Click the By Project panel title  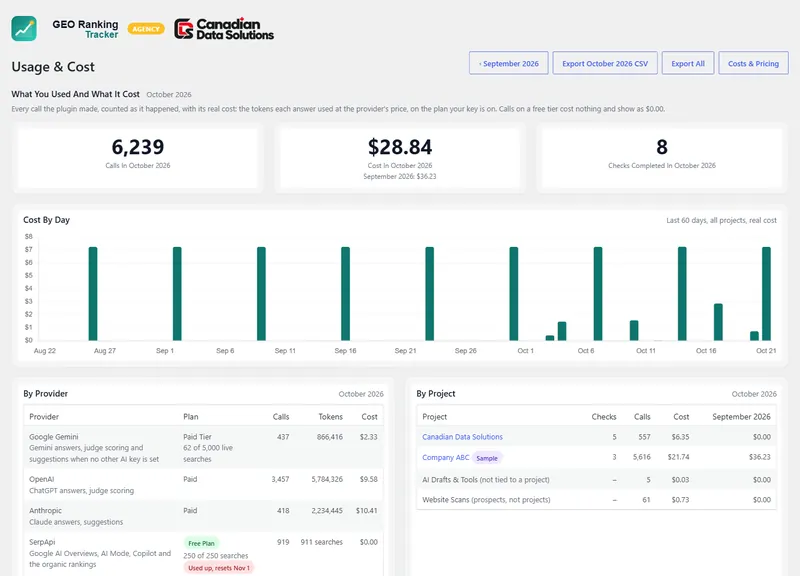pyautogui.click(x=436, y=394)
